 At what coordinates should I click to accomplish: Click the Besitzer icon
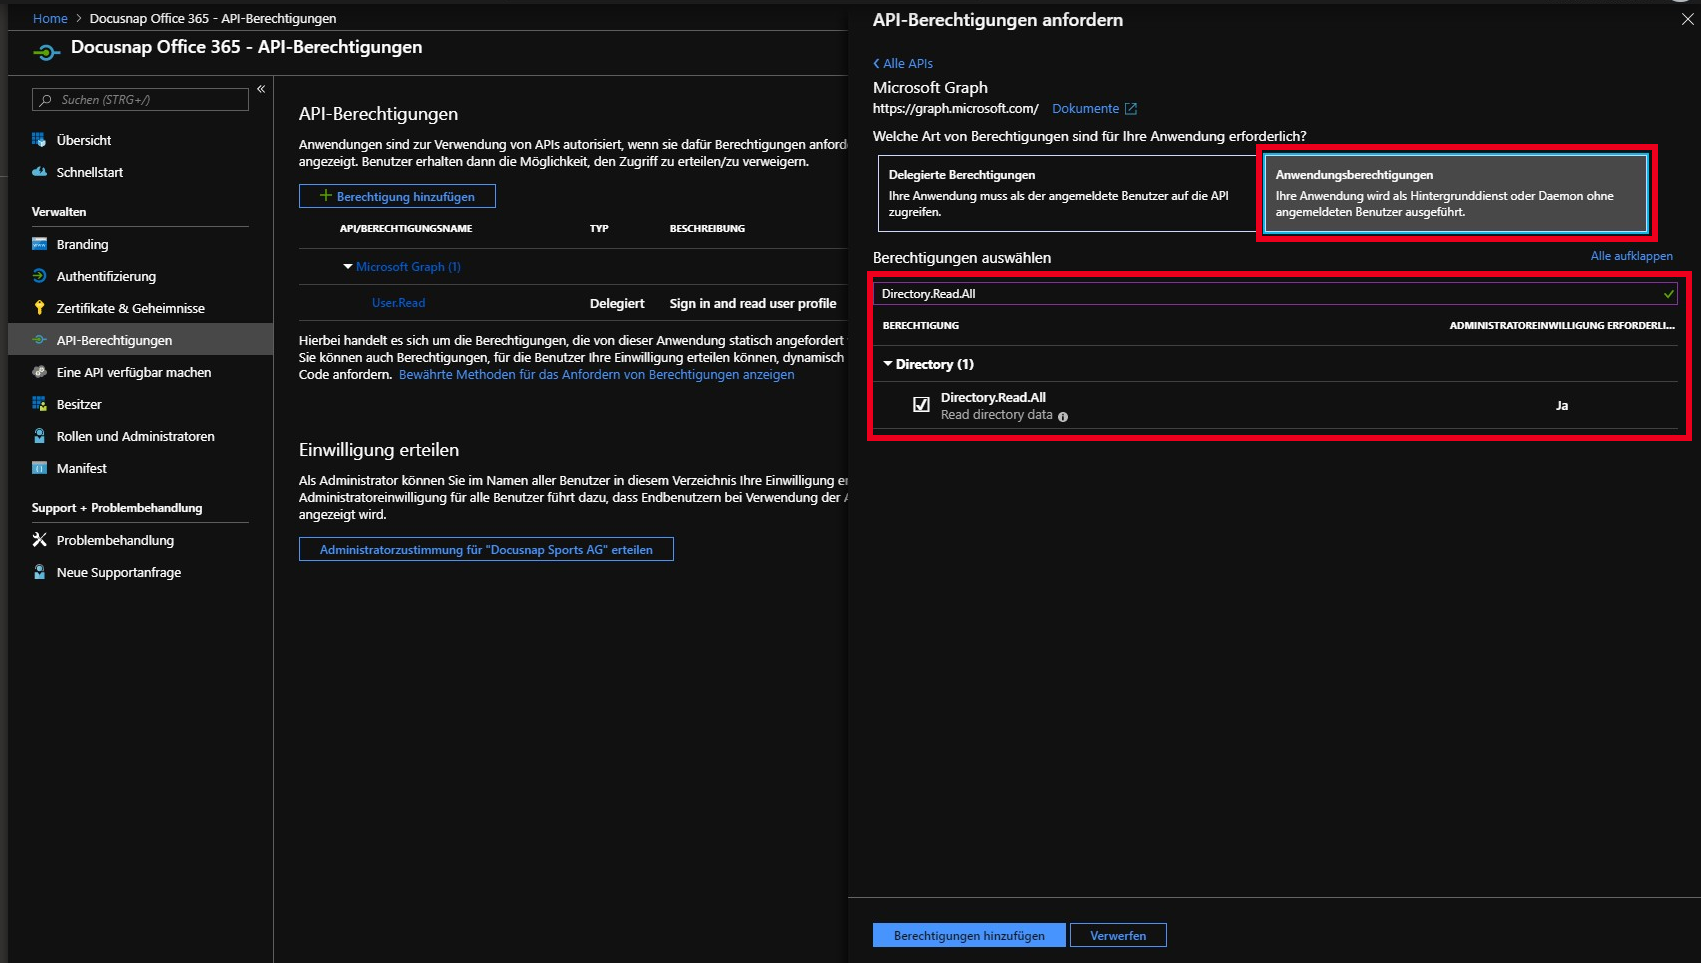[x=39, y=404]
